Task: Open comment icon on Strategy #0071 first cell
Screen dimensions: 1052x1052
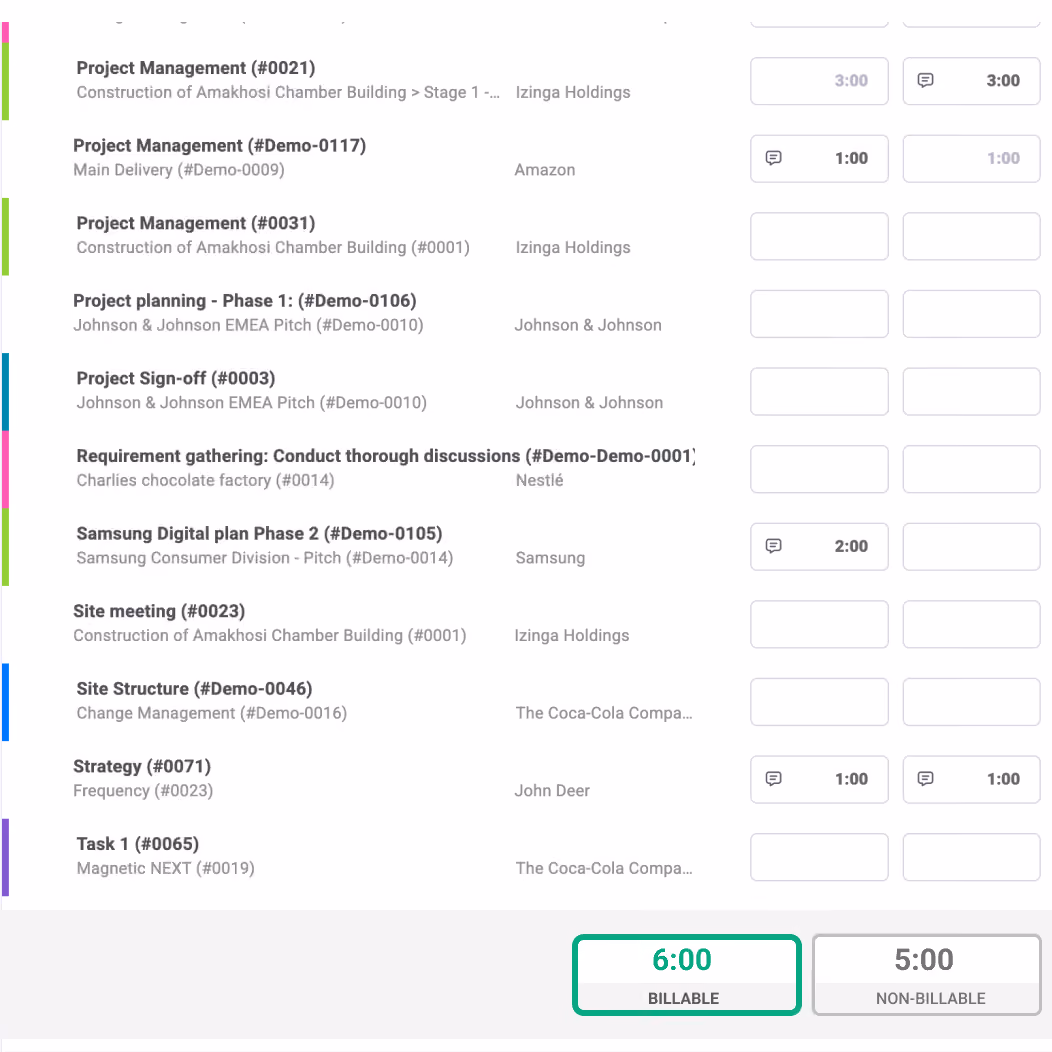Action: tap(774, 779)
